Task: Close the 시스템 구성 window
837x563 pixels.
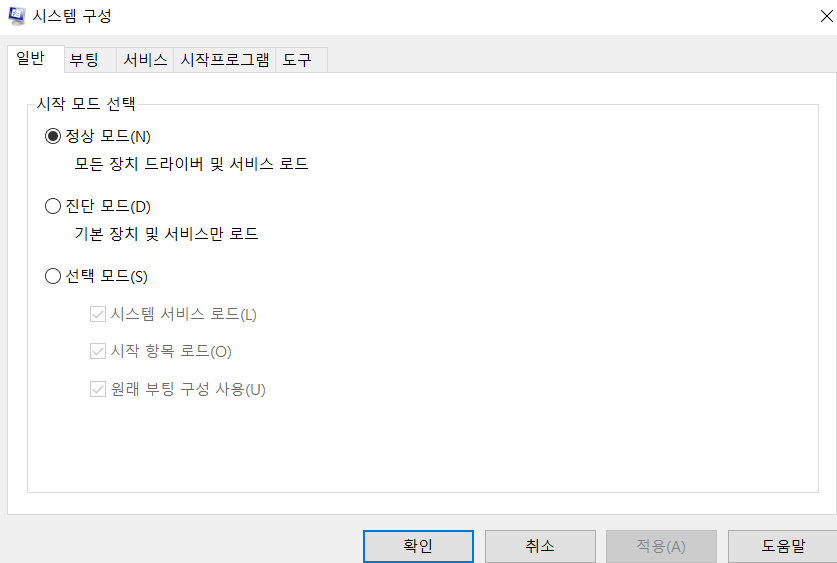Action: click(x=826, y=16)
